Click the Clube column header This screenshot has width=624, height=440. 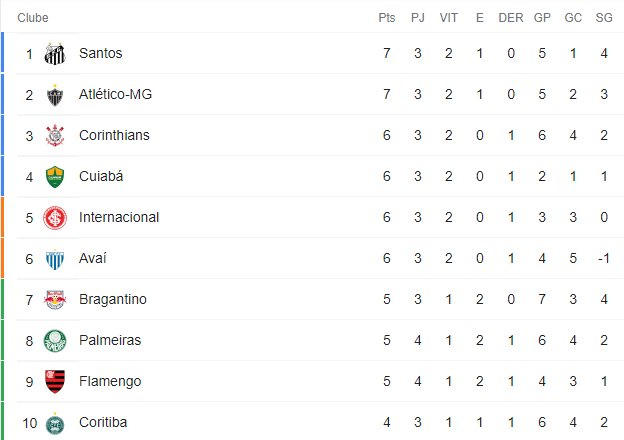(x=33, y=18)
